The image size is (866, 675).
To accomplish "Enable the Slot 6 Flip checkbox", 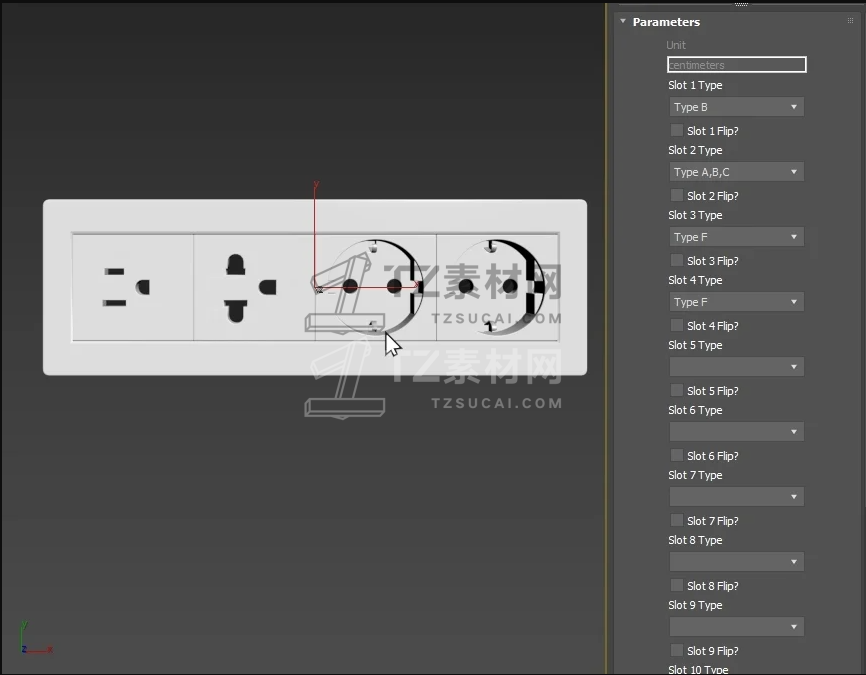I will pos(677,455).
